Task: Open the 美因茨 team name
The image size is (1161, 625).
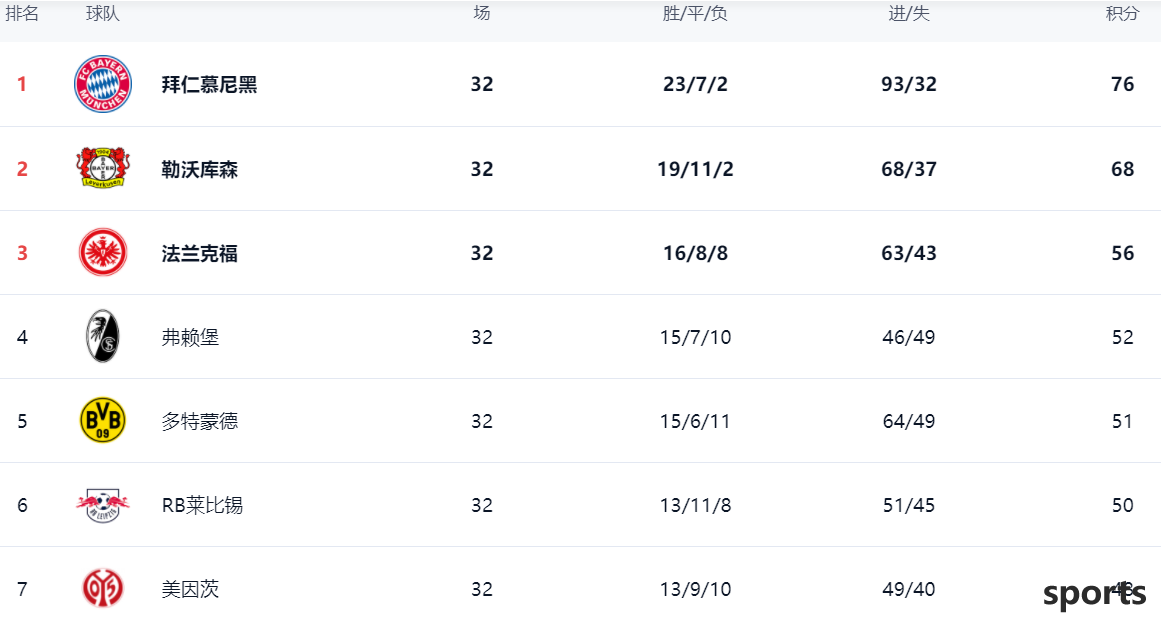Action: [190, 589]
